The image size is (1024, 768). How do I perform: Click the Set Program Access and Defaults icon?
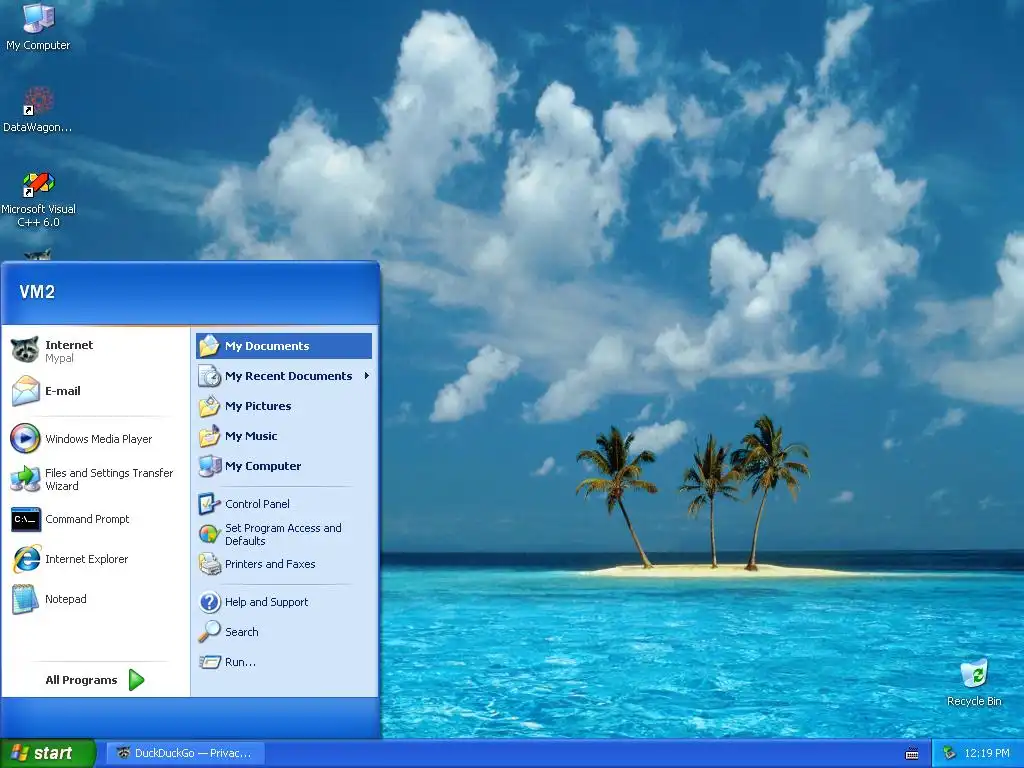pyautogui.click(x=210, y=534)
